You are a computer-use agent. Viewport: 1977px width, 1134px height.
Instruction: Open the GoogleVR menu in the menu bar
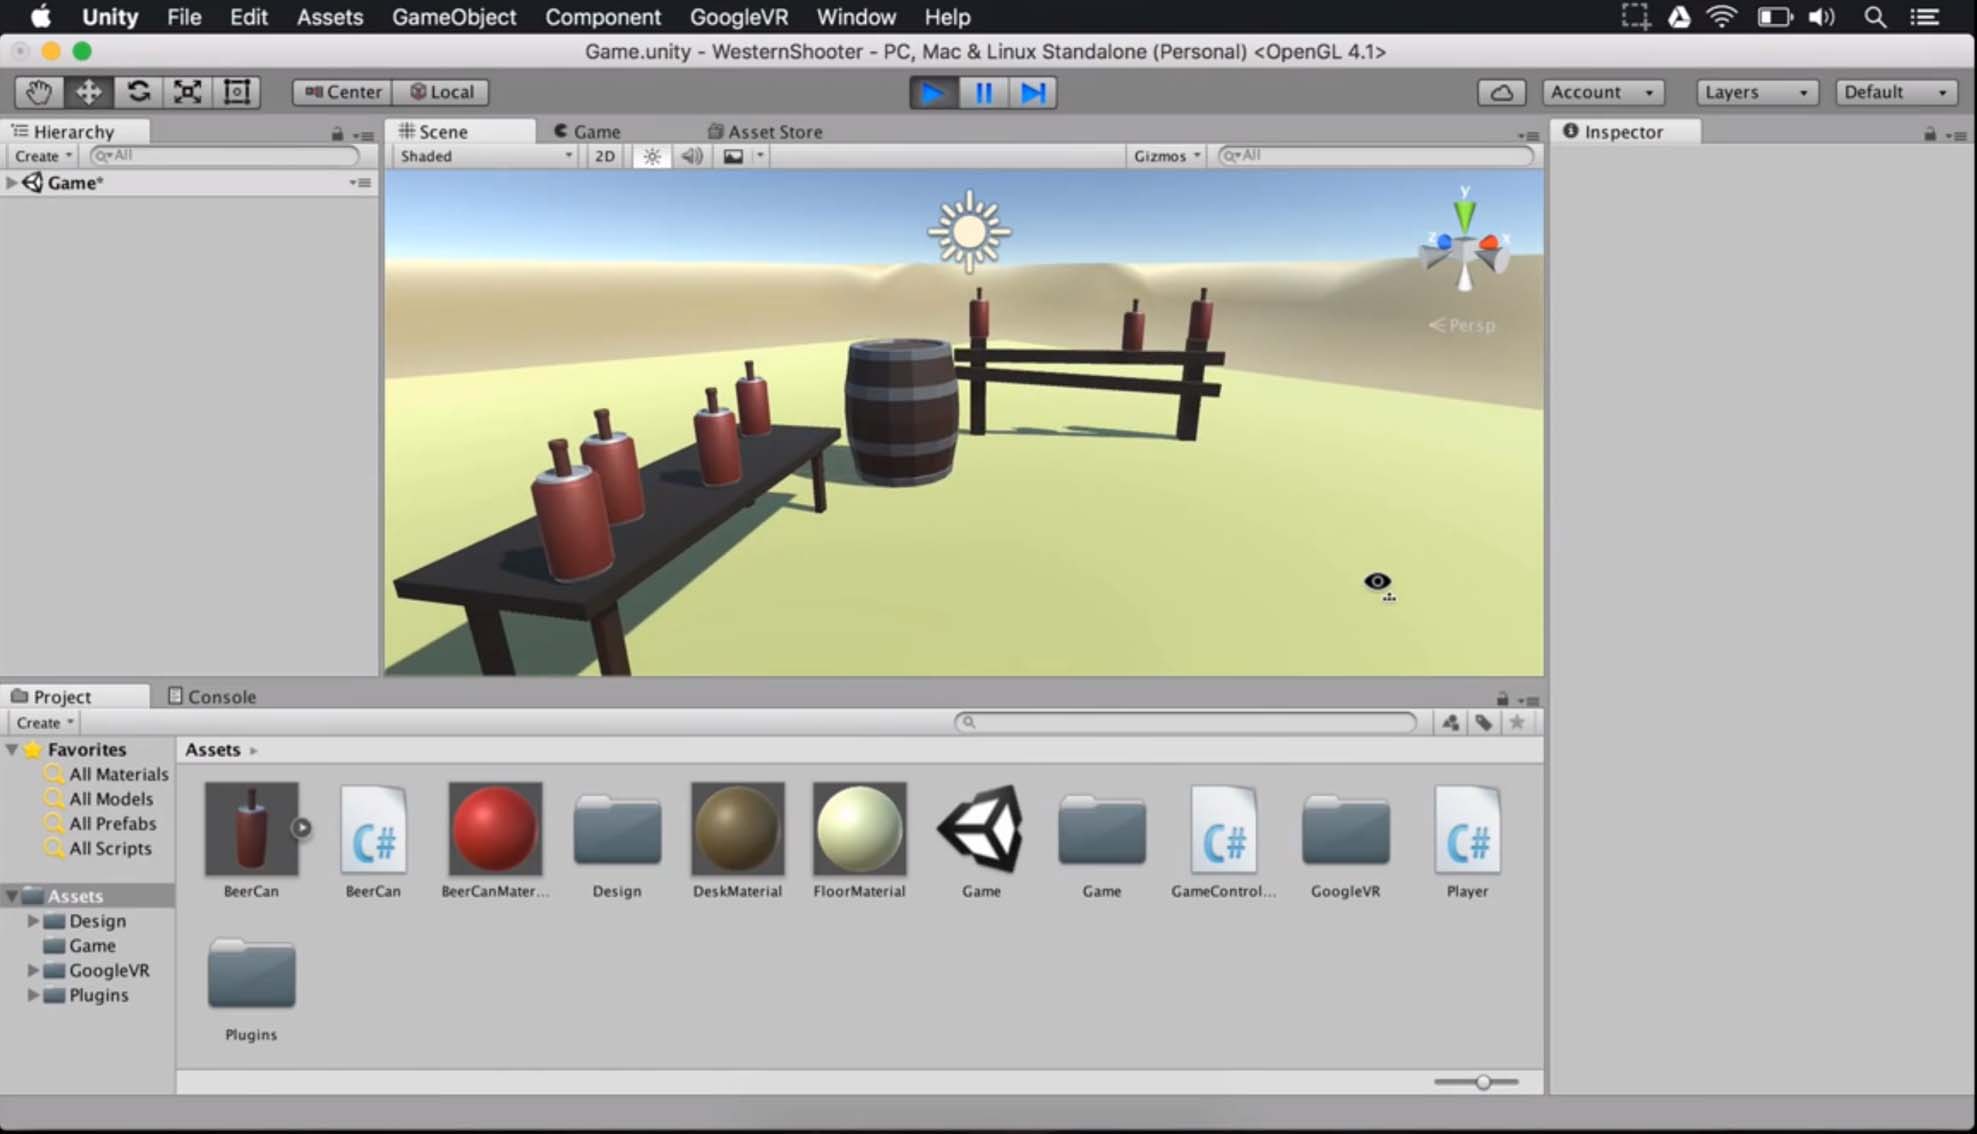point(738,17)
